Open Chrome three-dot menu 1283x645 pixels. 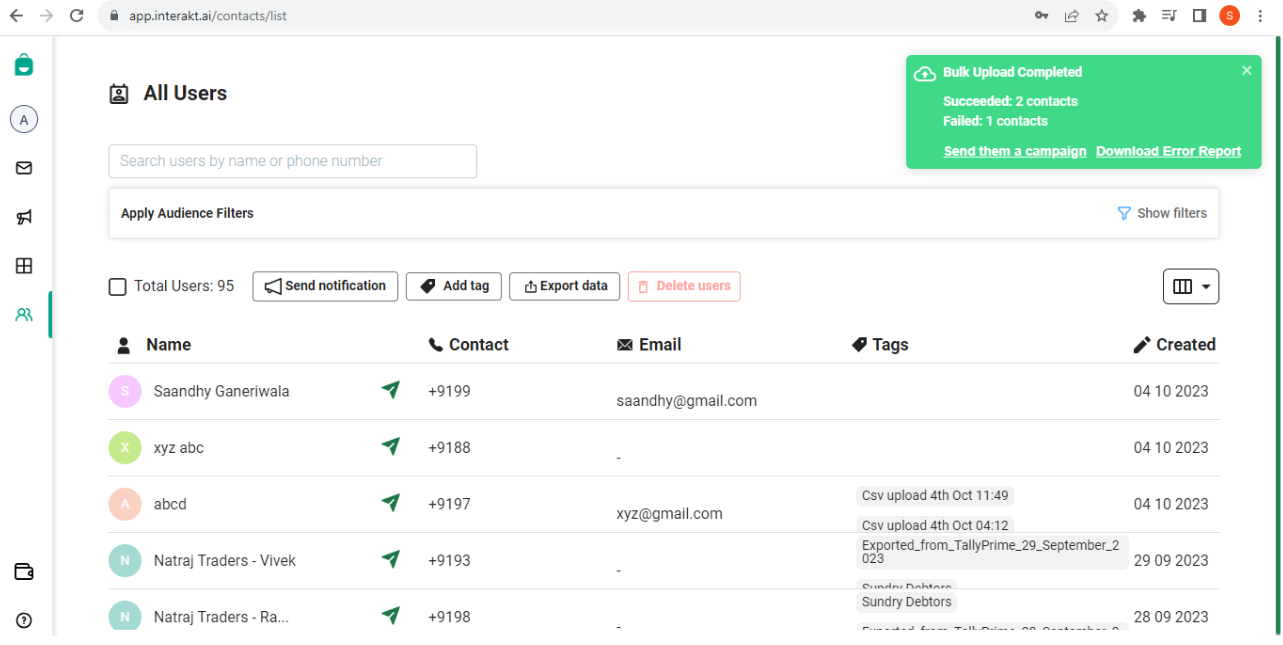coord(1260,16)
